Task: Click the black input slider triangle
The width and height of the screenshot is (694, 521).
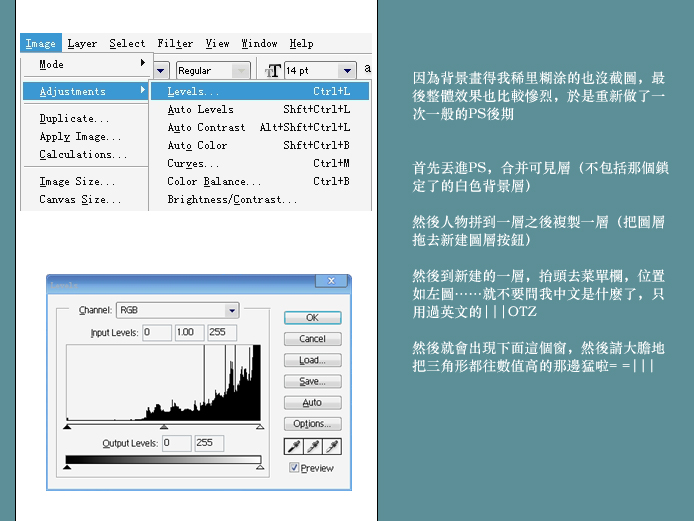Action: tap(67, 427)
